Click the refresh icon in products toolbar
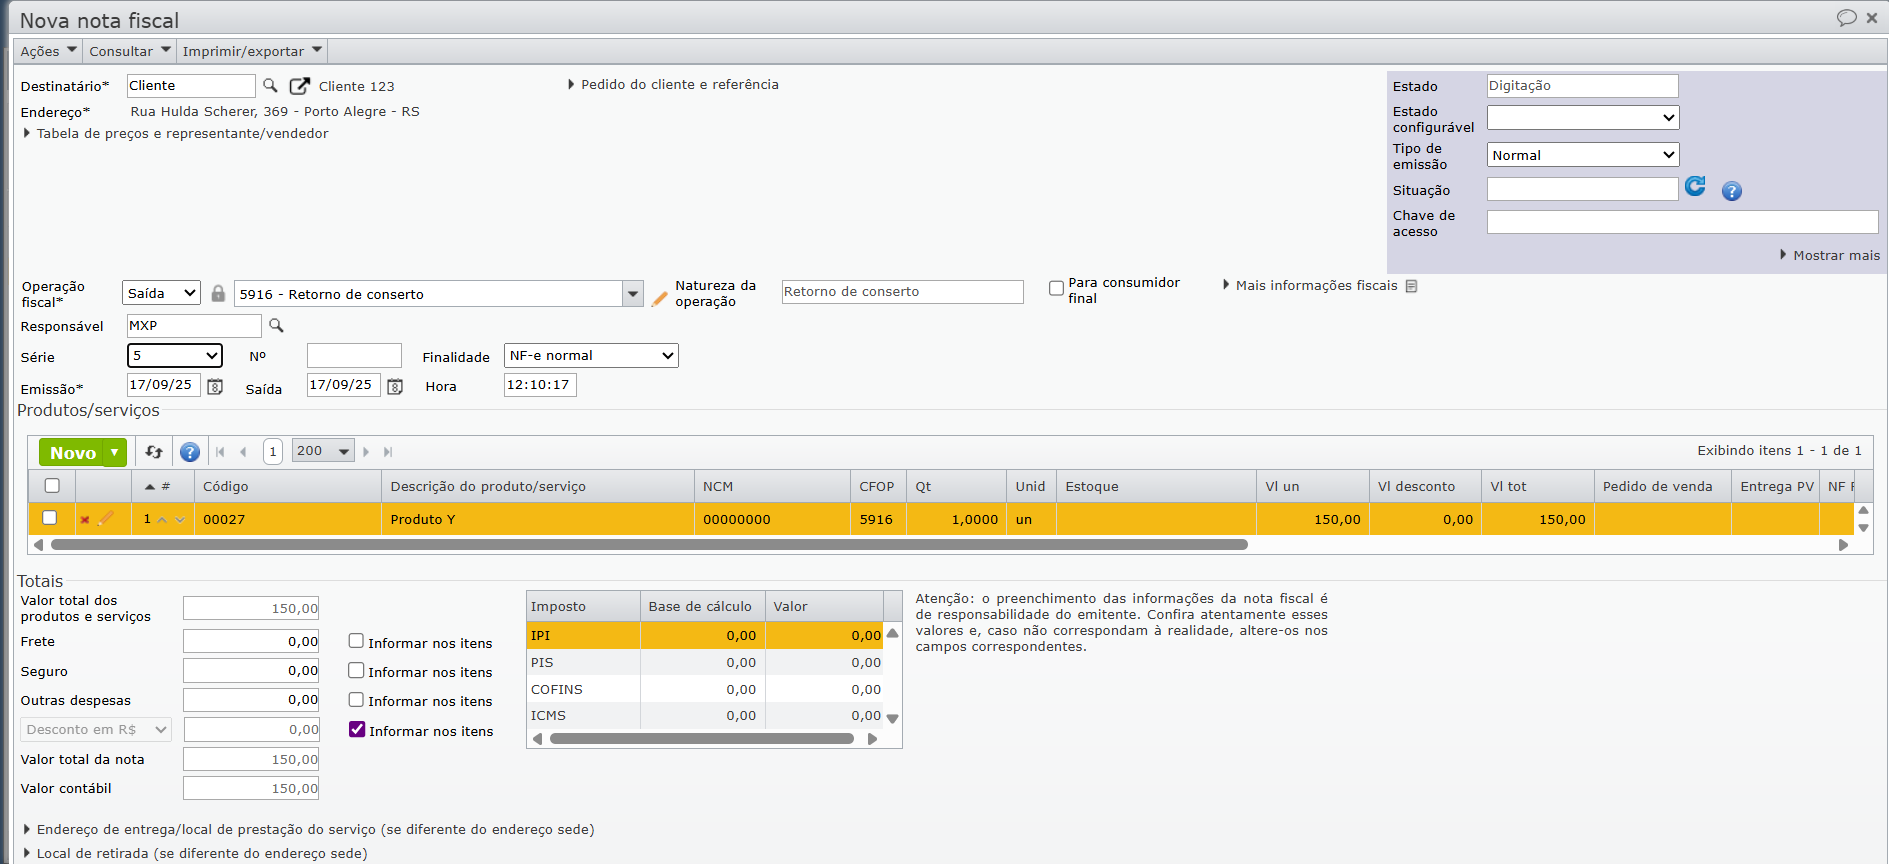1889x864 pixels. pos(154,452)
